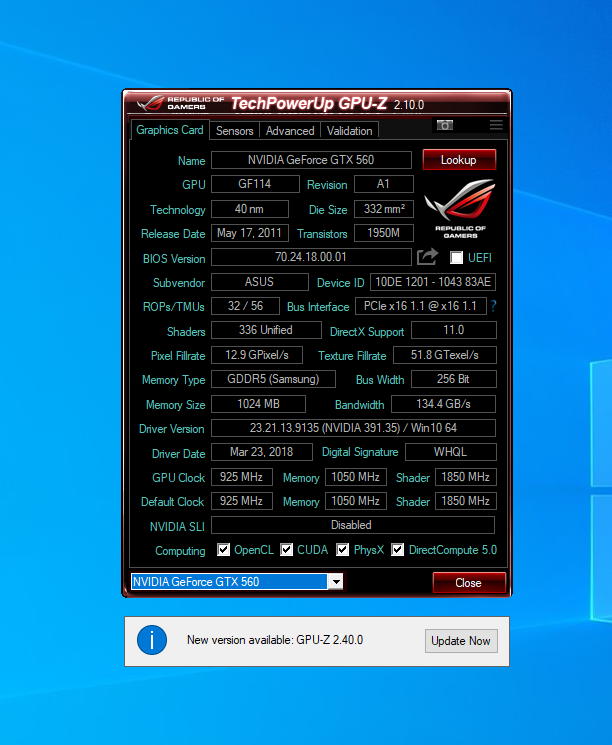
Task: Click the ROG logo in title bar
Action: pos(181,103)
